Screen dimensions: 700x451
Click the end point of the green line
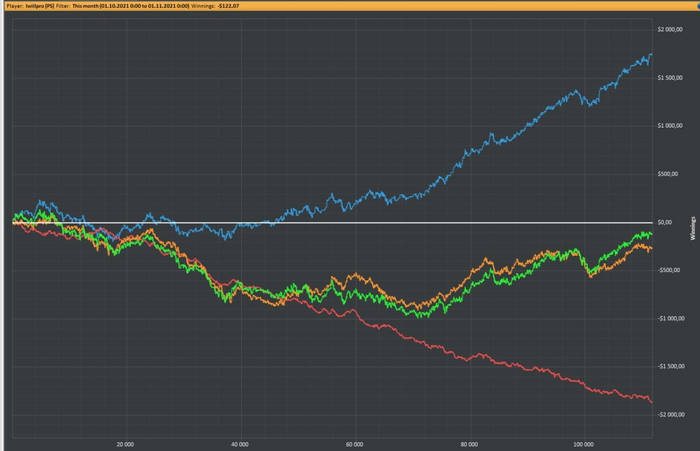click(x=651, y=234)
